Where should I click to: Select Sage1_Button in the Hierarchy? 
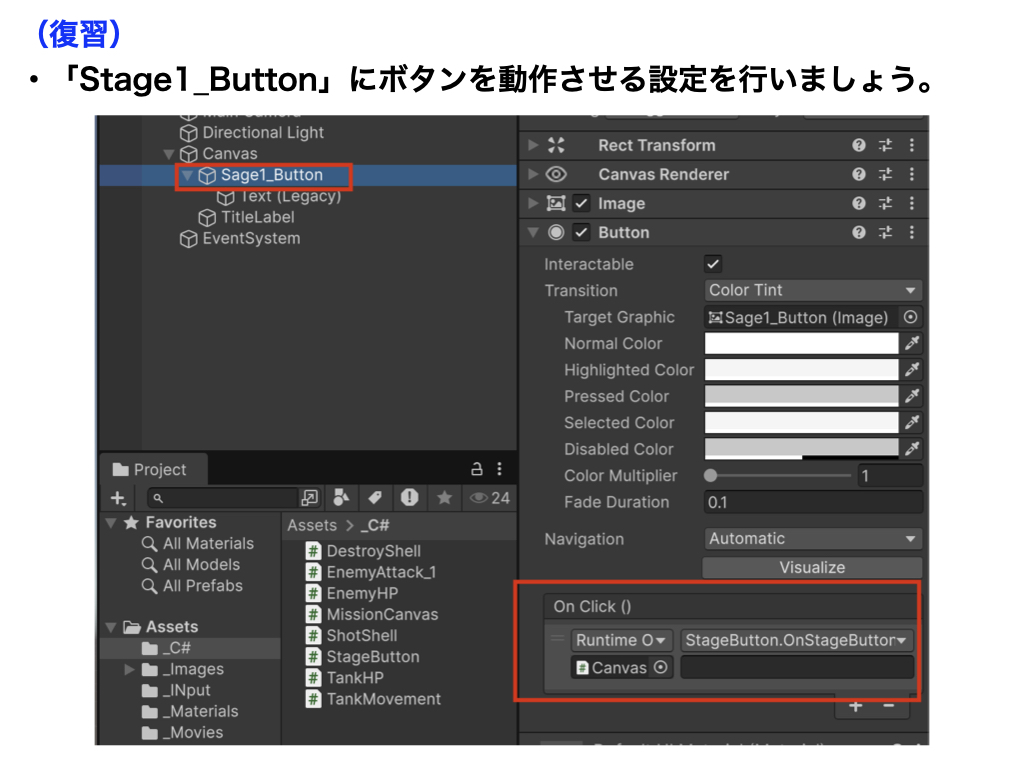coord(271,176)
